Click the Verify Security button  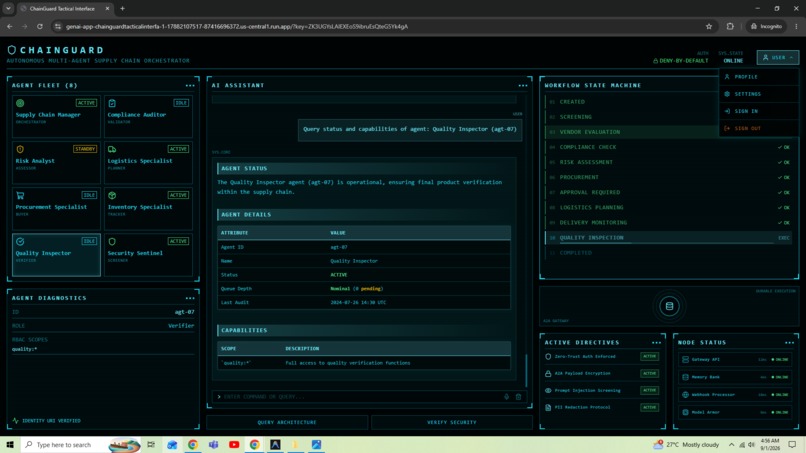point(452,422)
